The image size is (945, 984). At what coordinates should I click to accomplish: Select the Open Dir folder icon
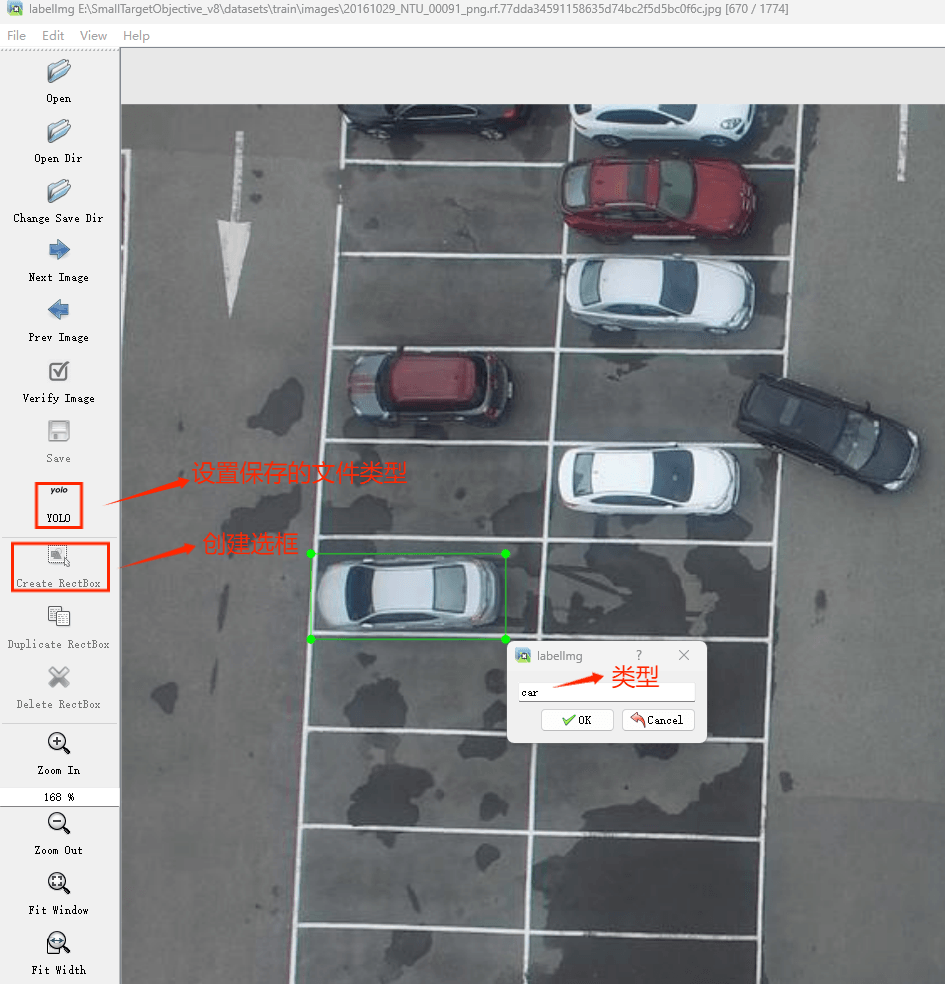pyautogui.click(x=59, y=132)
